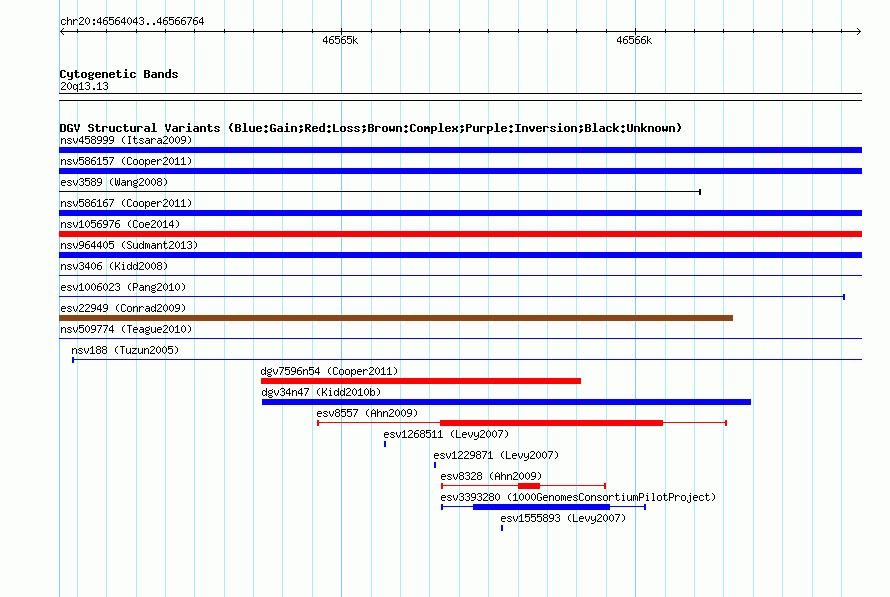This screenshot has height=597, width=890.
Task: Click the small blue tick for esv1555893
Action: pos(502,528)
